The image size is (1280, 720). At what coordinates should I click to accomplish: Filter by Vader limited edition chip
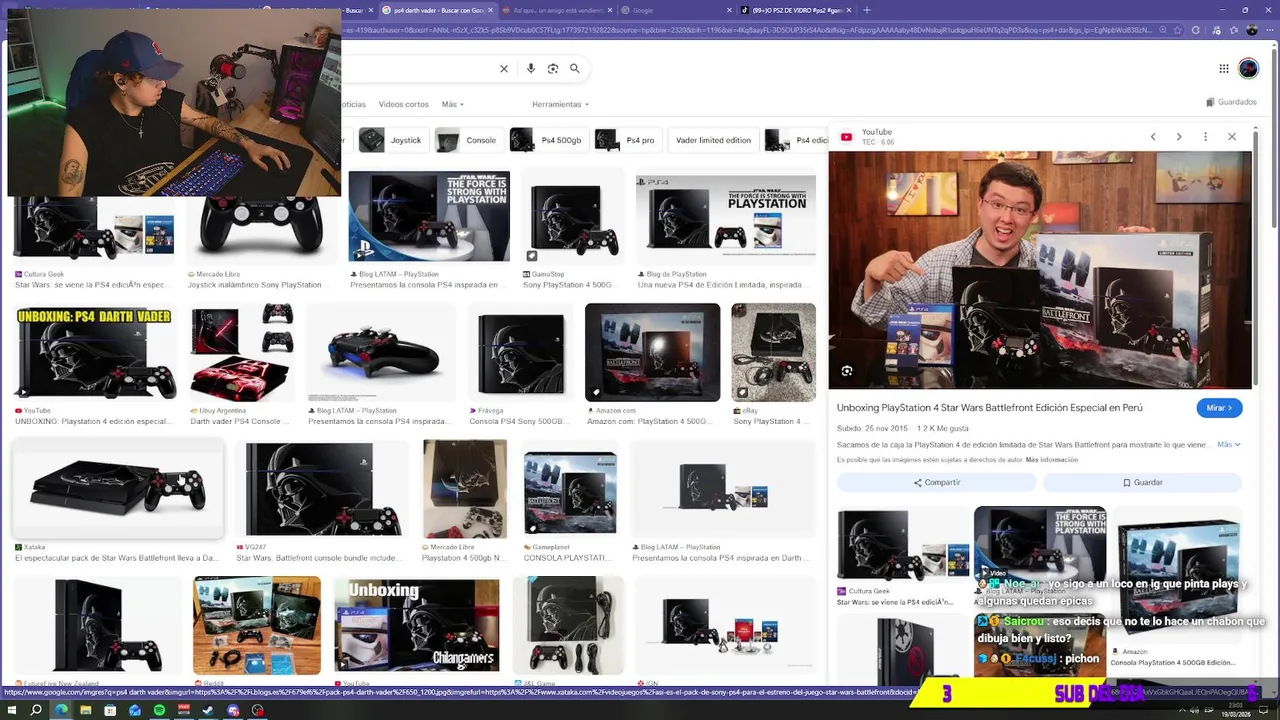coord(713,140)
